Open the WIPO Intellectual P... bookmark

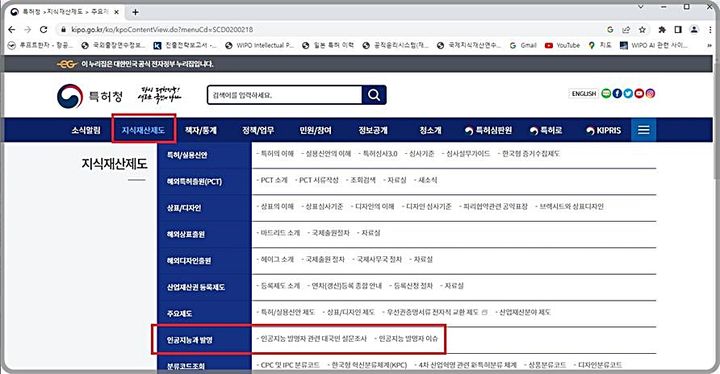point(259,45)
